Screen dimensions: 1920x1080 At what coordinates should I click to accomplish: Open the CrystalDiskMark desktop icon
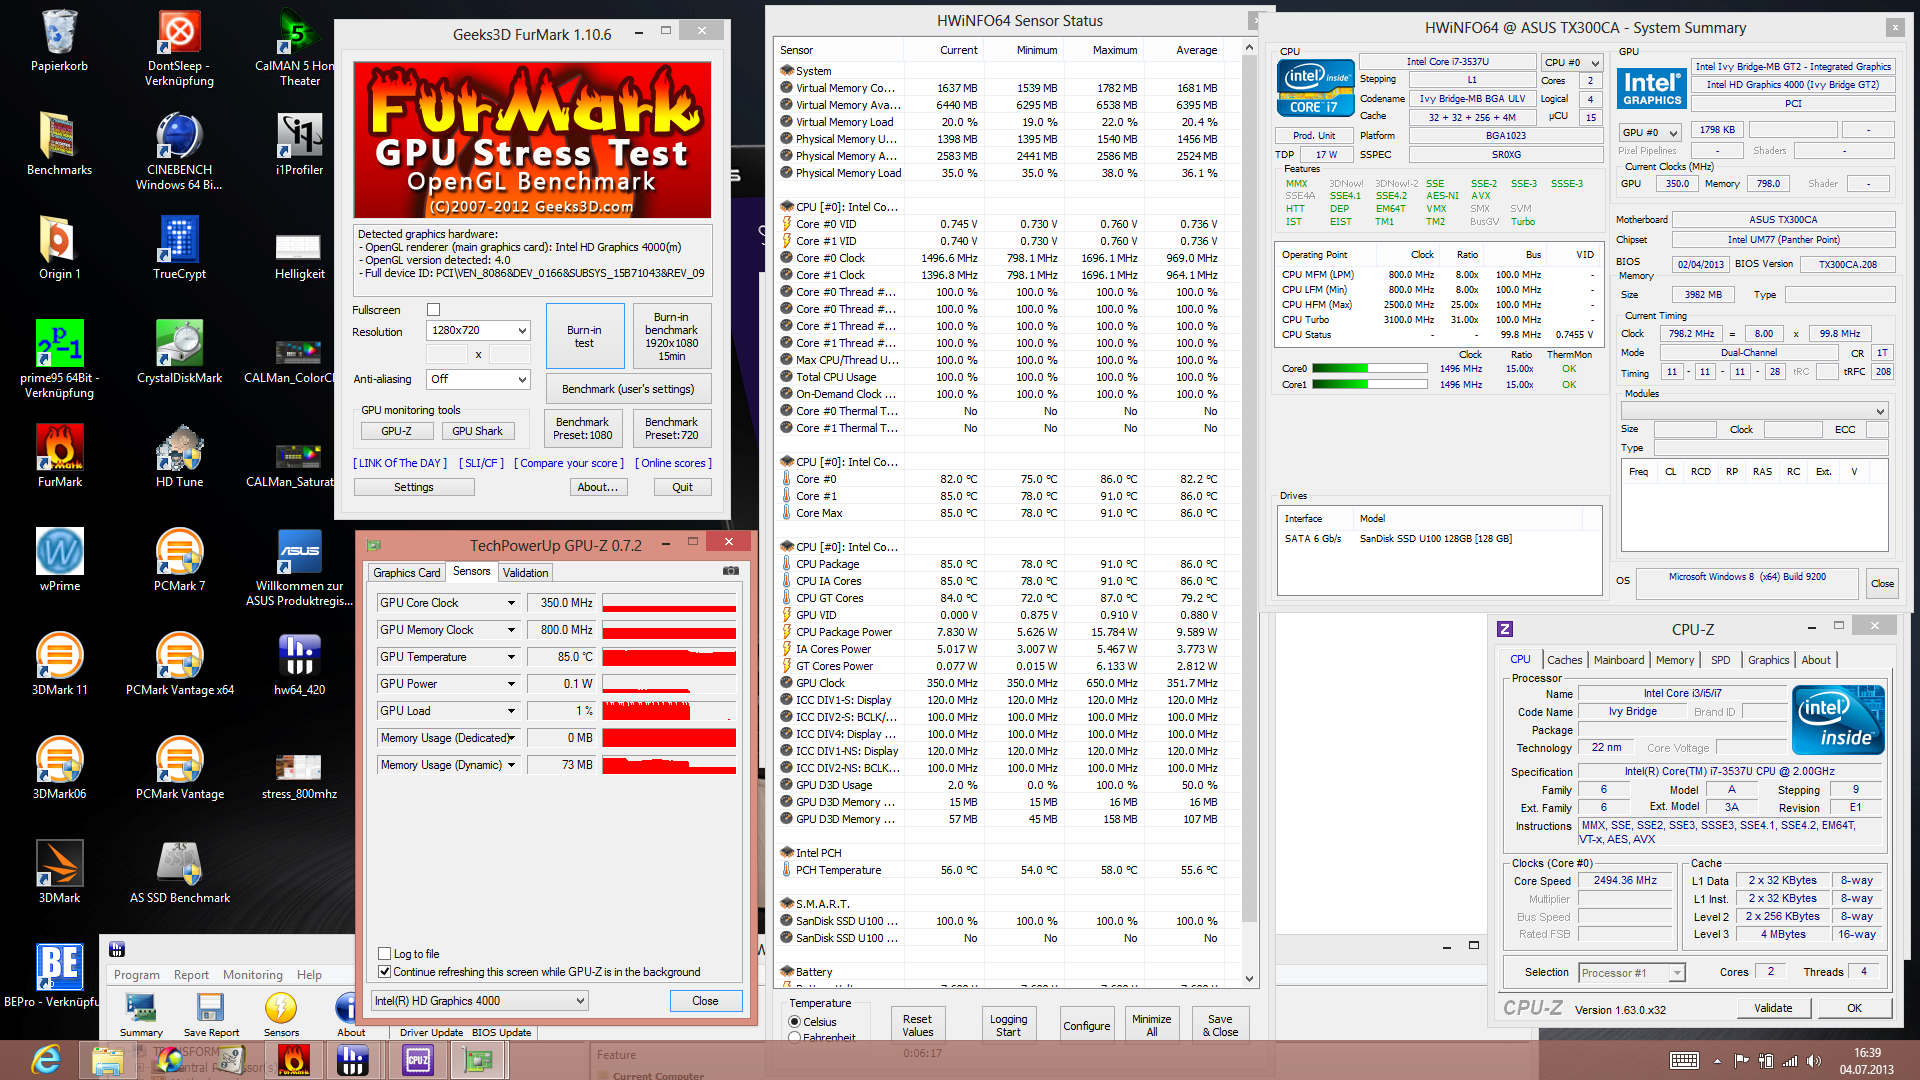click(180, 343)
